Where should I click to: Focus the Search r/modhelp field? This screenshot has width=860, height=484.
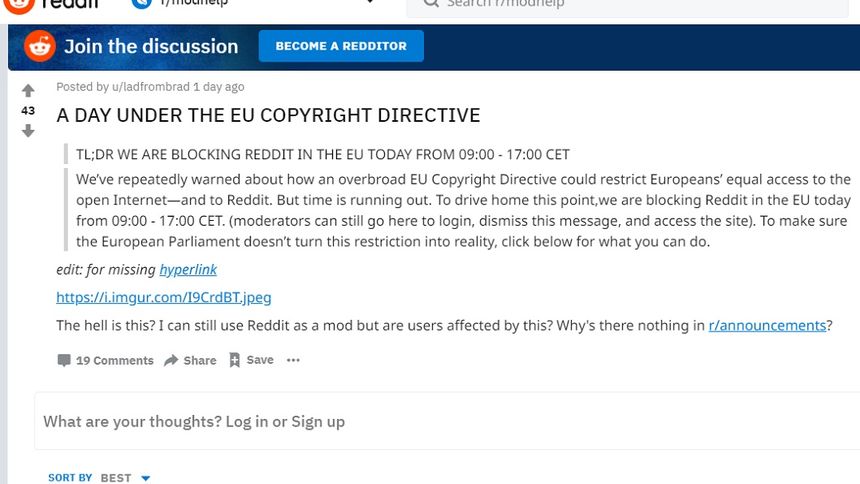(627, 5)
